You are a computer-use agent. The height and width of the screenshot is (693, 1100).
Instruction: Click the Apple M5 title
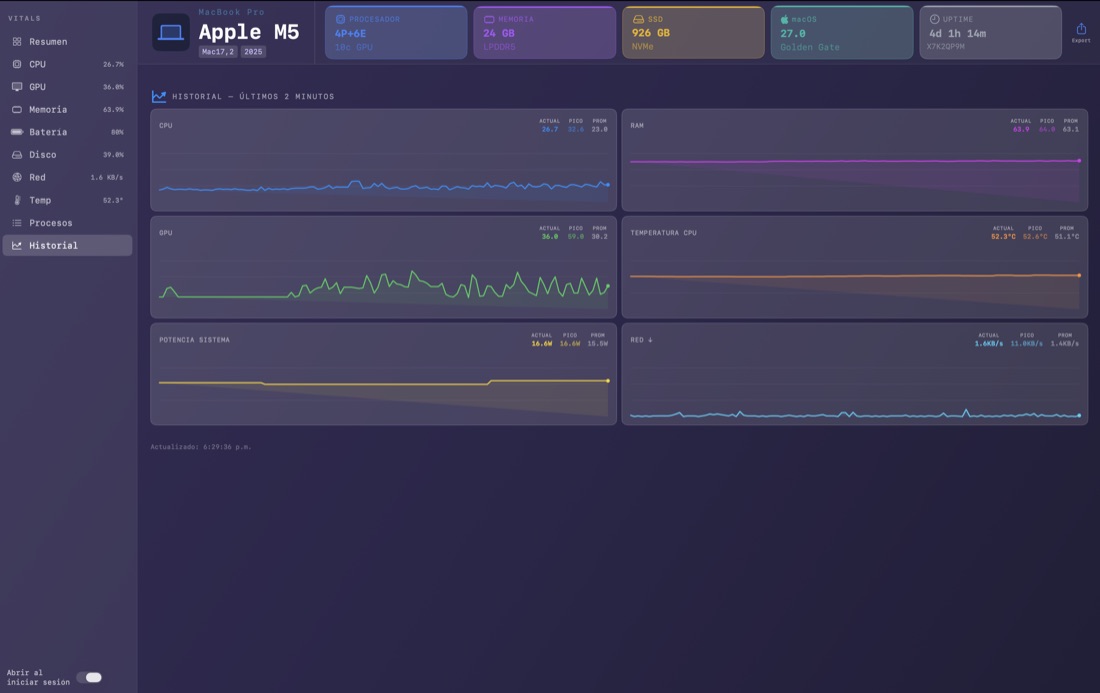coord(249,32)
